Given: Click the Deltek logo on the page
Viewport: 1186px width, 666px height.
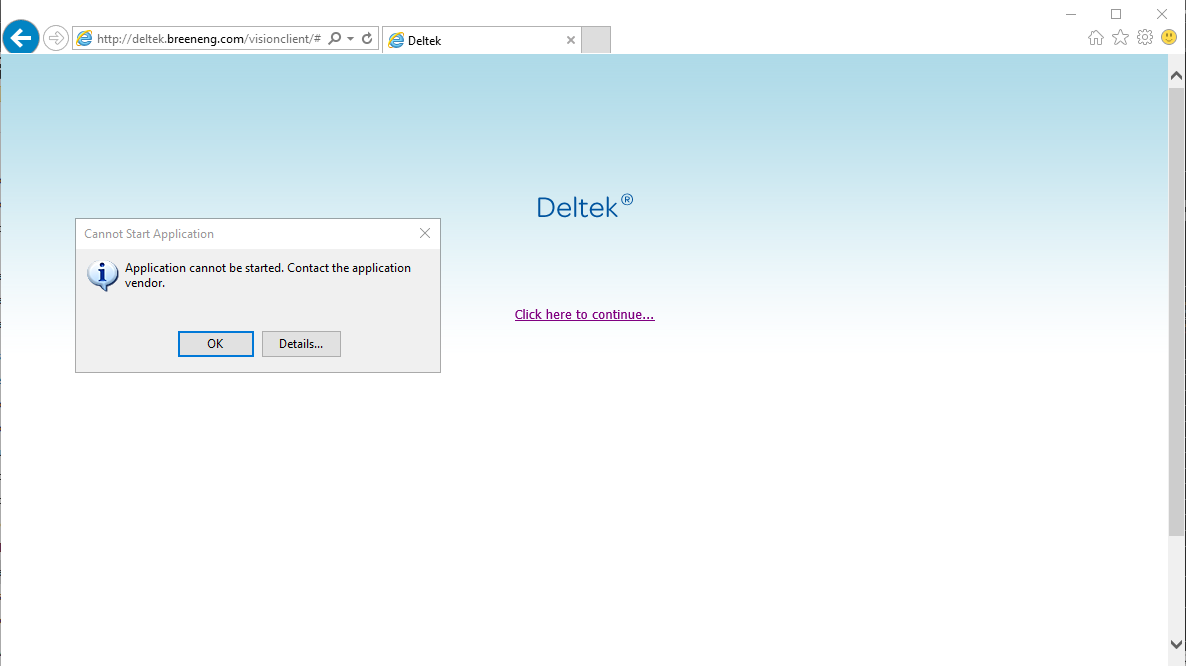Looking at the screenshot, I should pyautogui.click(x=585, y=206).
